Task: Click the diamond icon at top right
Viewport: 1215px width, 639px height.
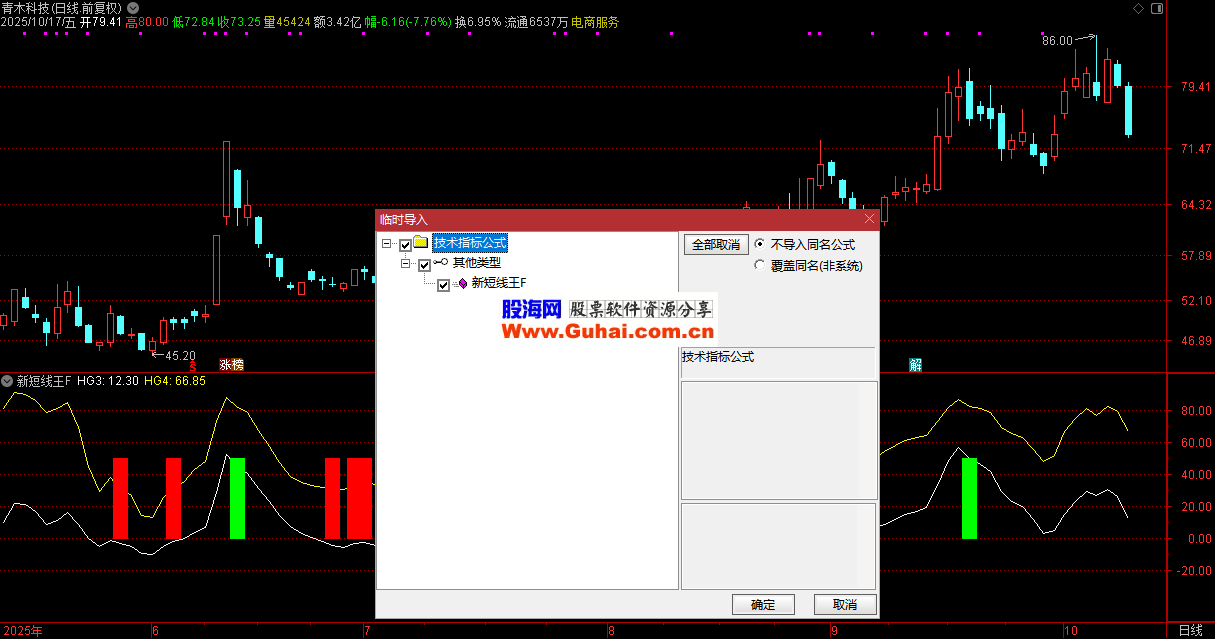Action: pyautogui.click(x=1140, y=7)
